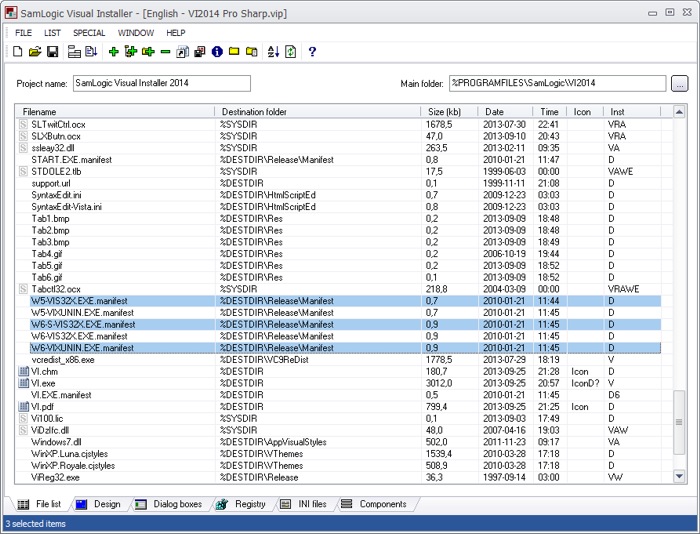This screenshot has height=534, width=700.
Task: Open the WINDOW menu
Action: 136,33
